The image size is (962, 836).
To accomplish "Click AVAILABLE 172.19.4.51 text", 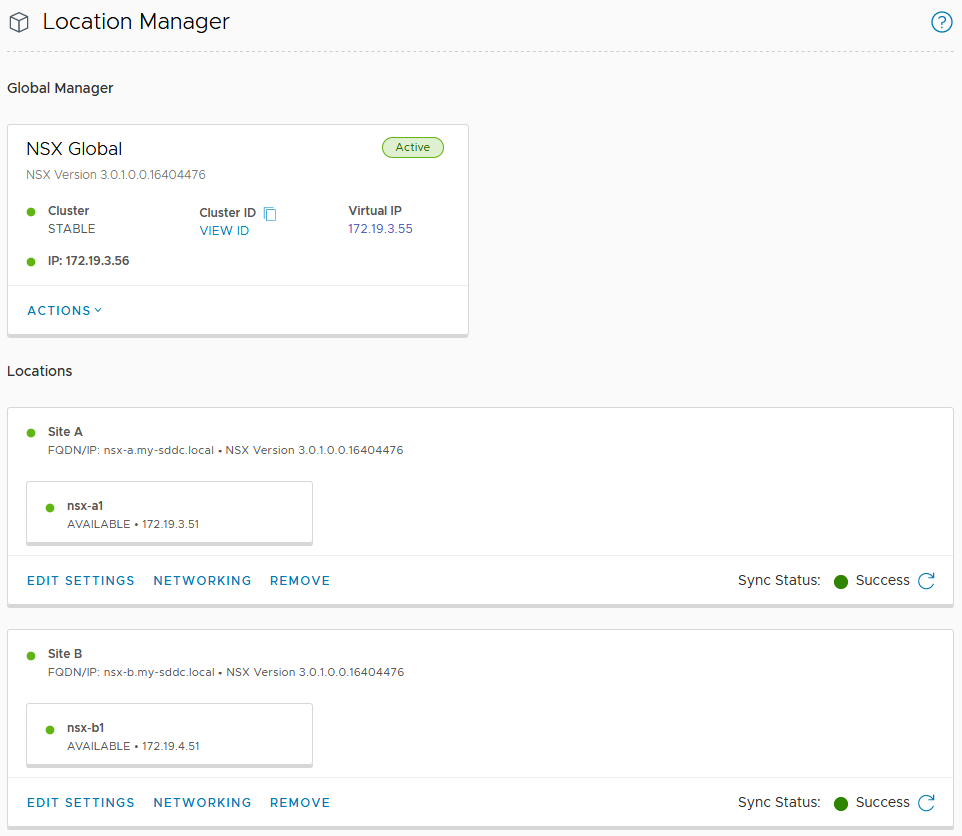I will coord(133,746).
